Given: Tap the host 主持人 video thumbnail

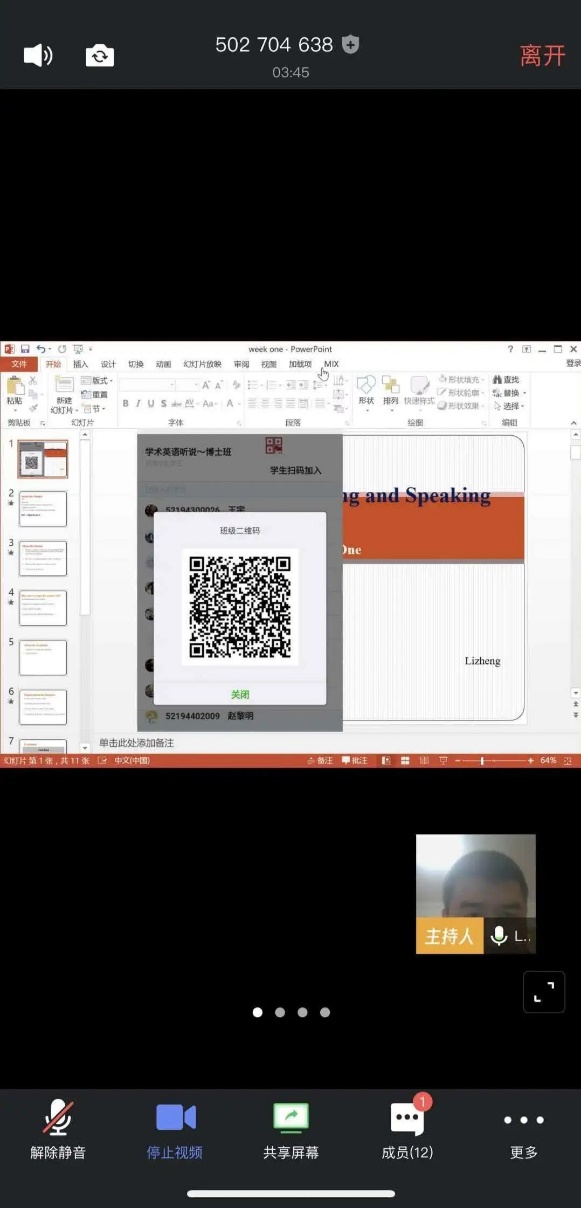Looking at the screenshot, I should 476,894.
